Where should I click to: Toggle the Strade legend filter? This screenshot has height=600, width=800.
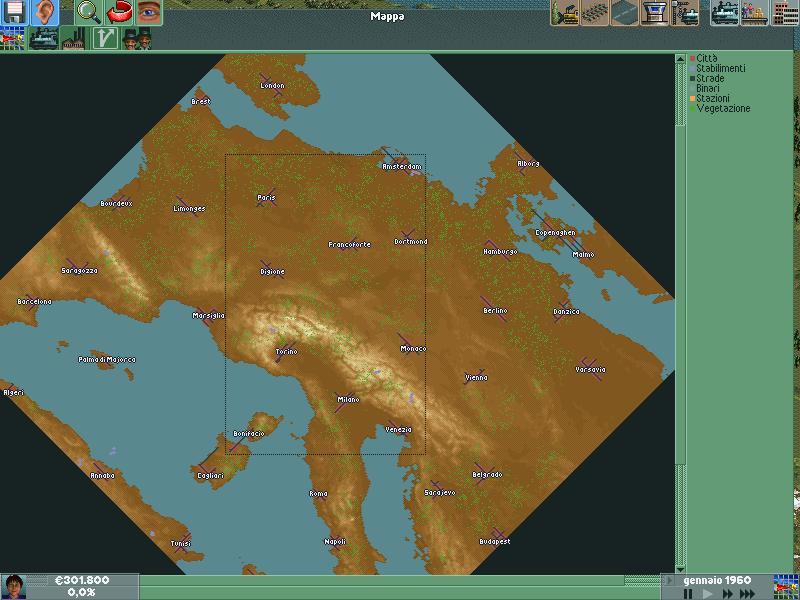point(707,79)
